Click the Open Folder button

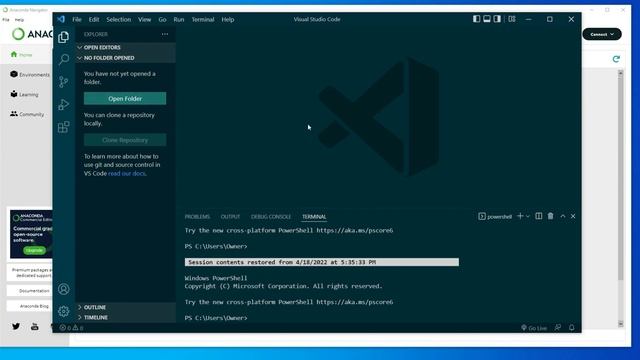[x=125, y=98]
